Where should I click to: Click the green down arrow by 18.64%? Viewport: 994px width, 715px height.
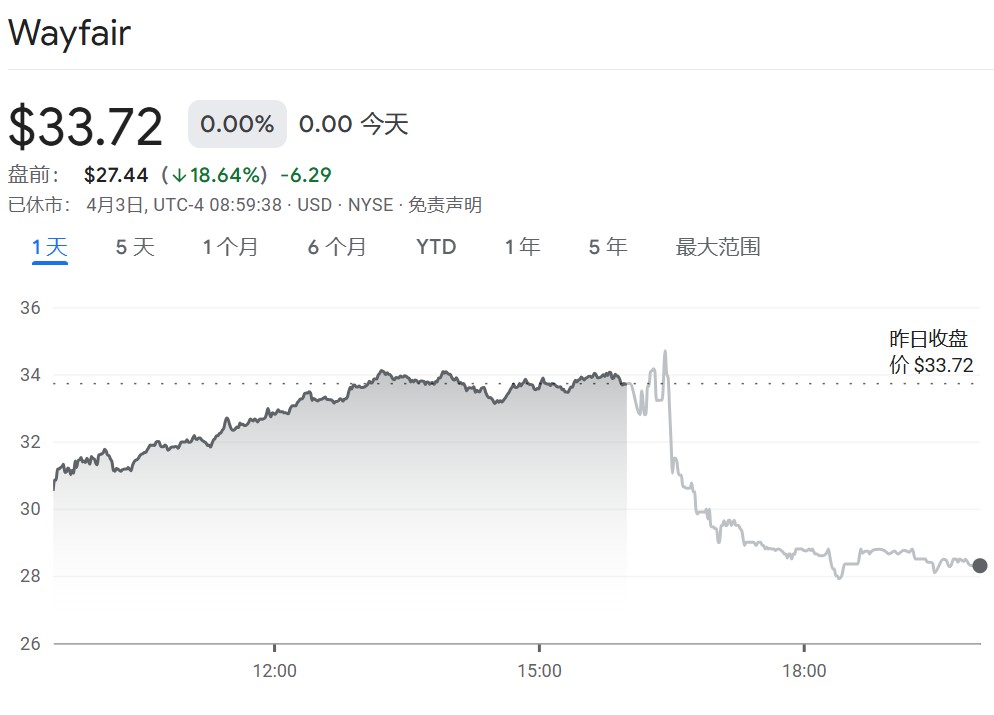(x=179, y=175)
